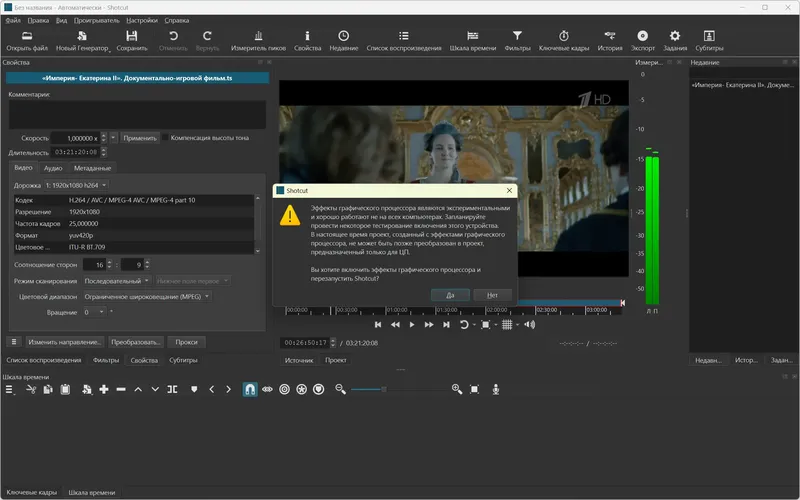Click Нет in the Shotcut dialog

click(492, 295)
